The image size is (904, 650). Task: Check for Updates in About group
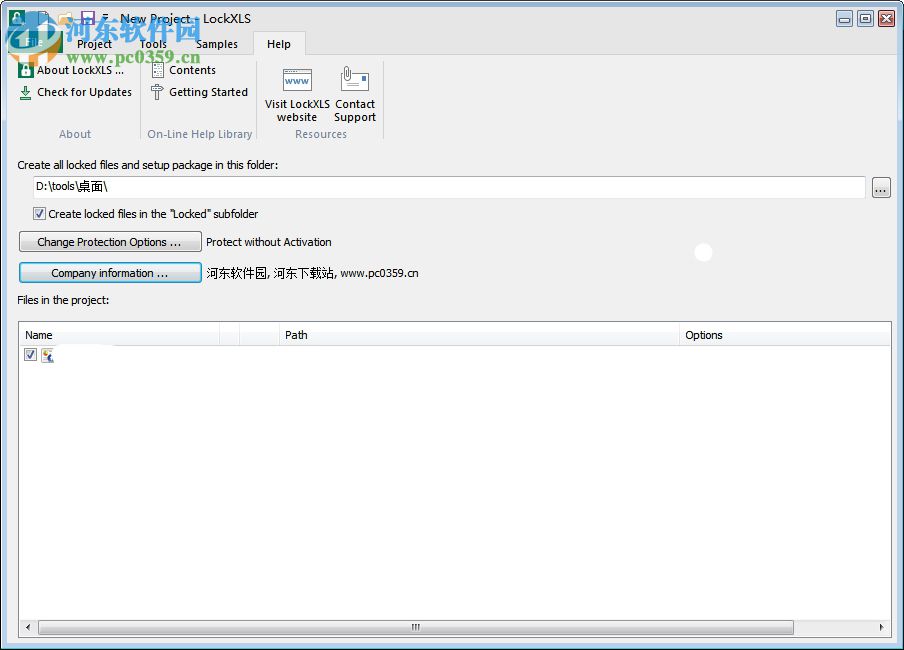(76, 92)
